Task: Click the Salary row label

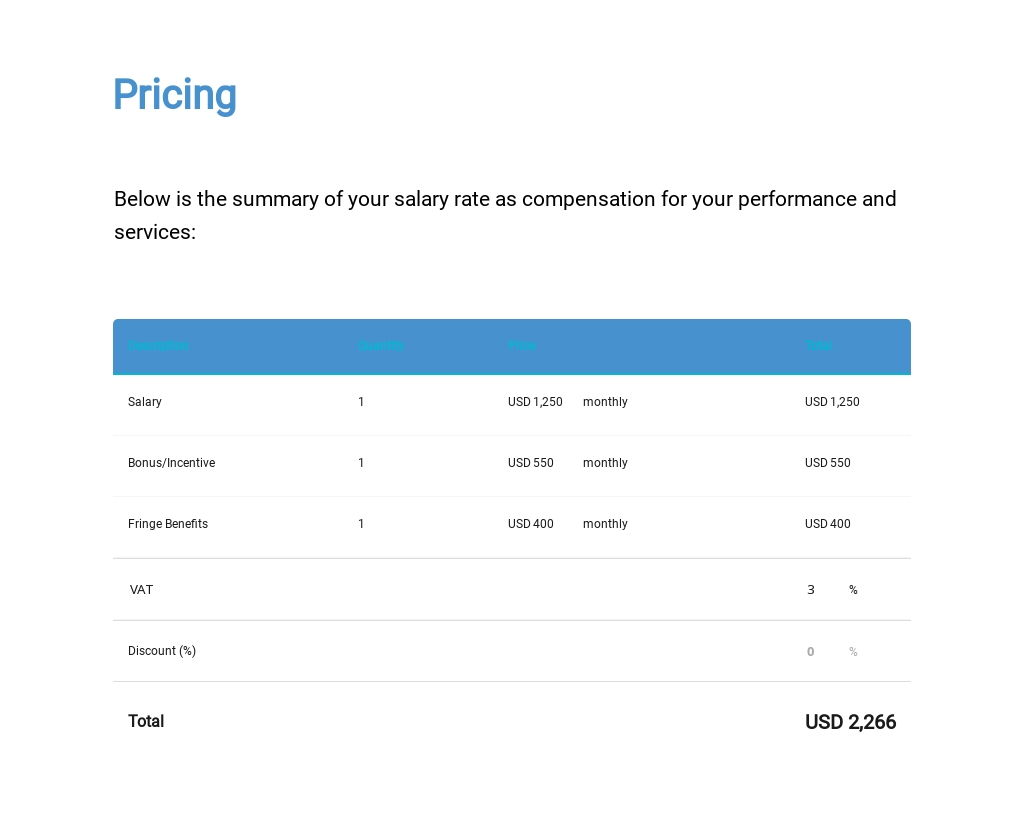Action: point(145,402)
